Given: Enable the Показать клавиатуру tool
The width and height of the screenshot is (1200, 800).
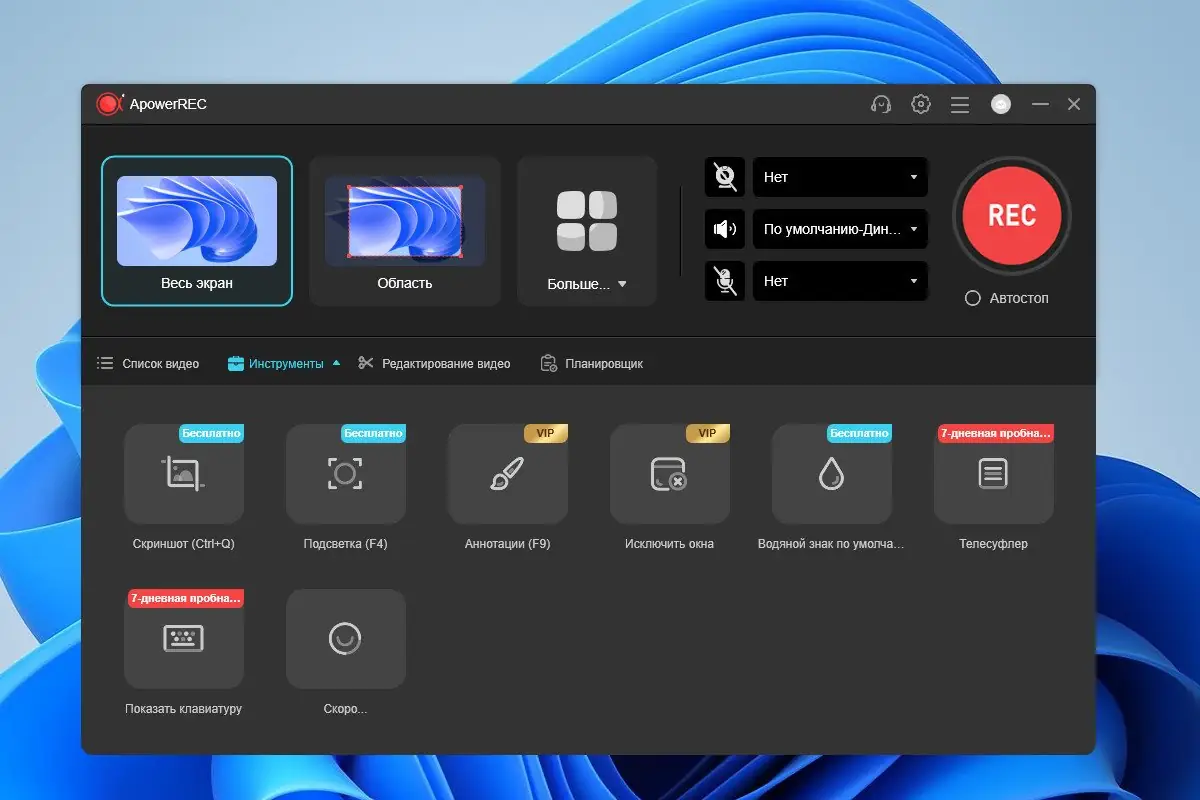Looking at the screenshot, I should pyautogui.click(x=184, y=639).
